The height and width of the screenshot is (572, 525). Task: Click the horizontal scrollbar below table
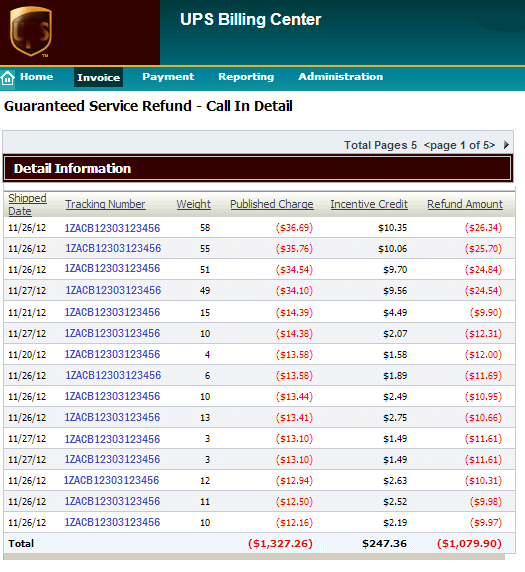pos(254,557)
